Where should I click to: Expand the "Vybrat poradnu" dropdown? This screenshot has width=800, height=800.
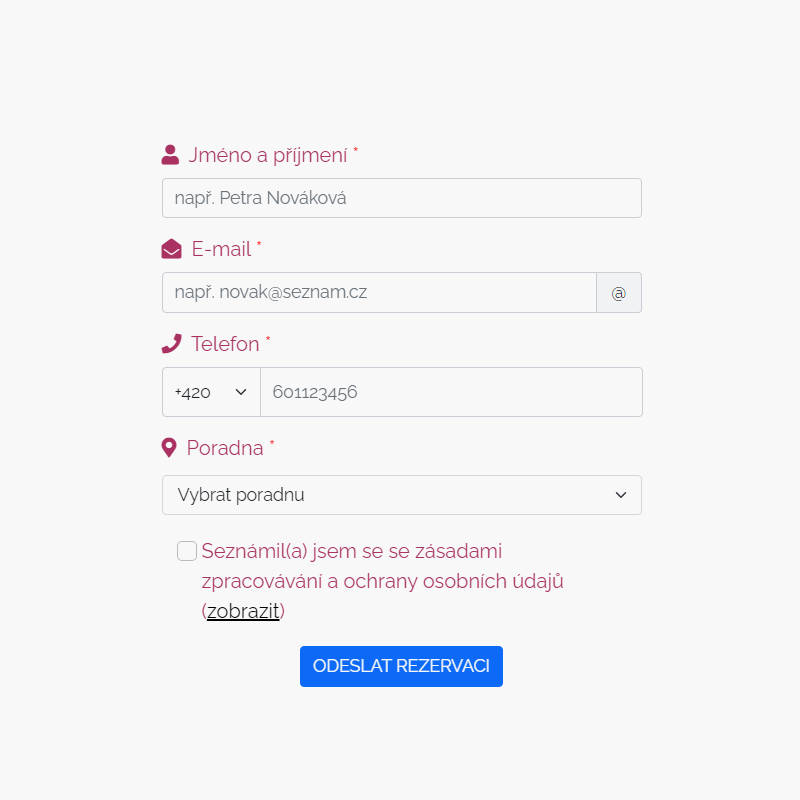click(401, 495)
